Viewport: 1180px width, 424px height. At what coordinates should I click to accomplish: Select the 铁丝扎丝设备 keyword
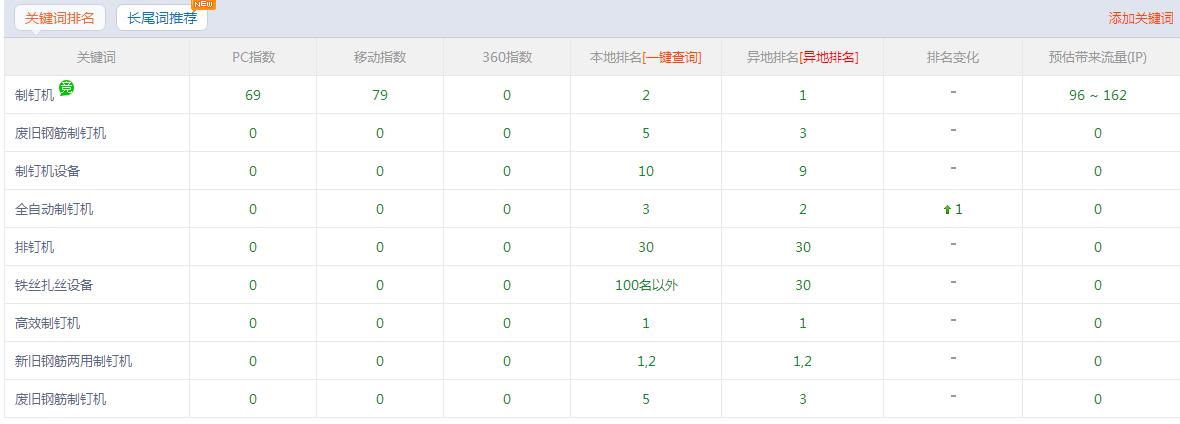pyautogui.click(x=55, y=286)
